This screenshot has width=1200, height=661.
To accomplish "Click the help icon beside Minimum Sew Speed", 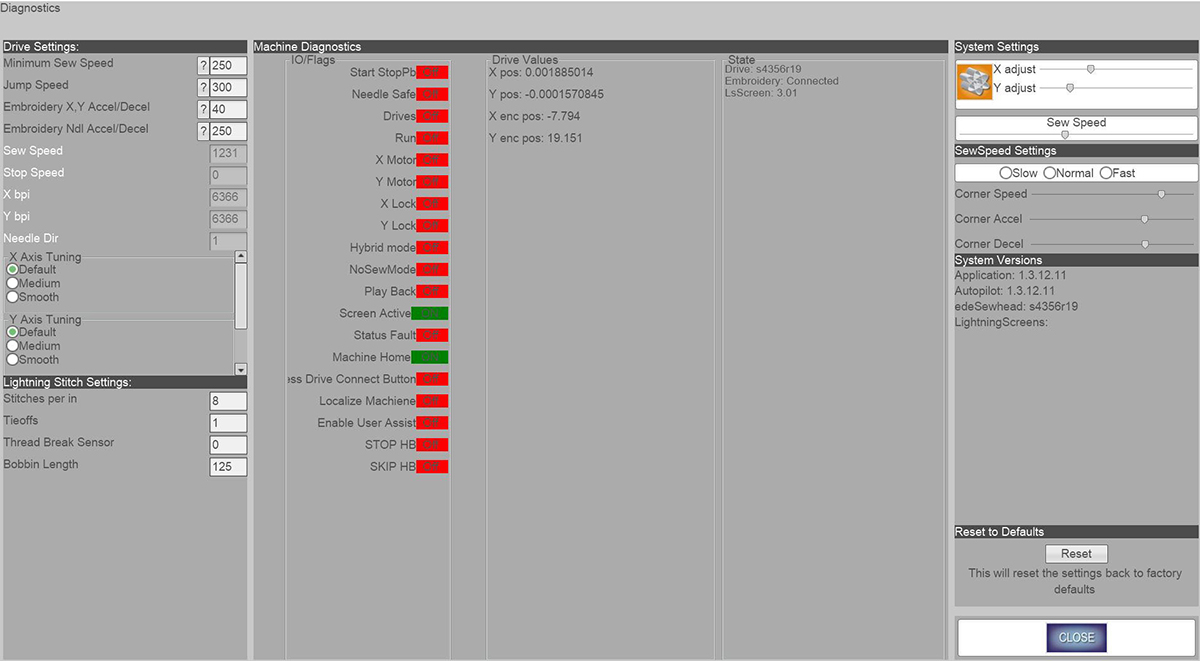I will pyautogui.click(x=203, y=66).
